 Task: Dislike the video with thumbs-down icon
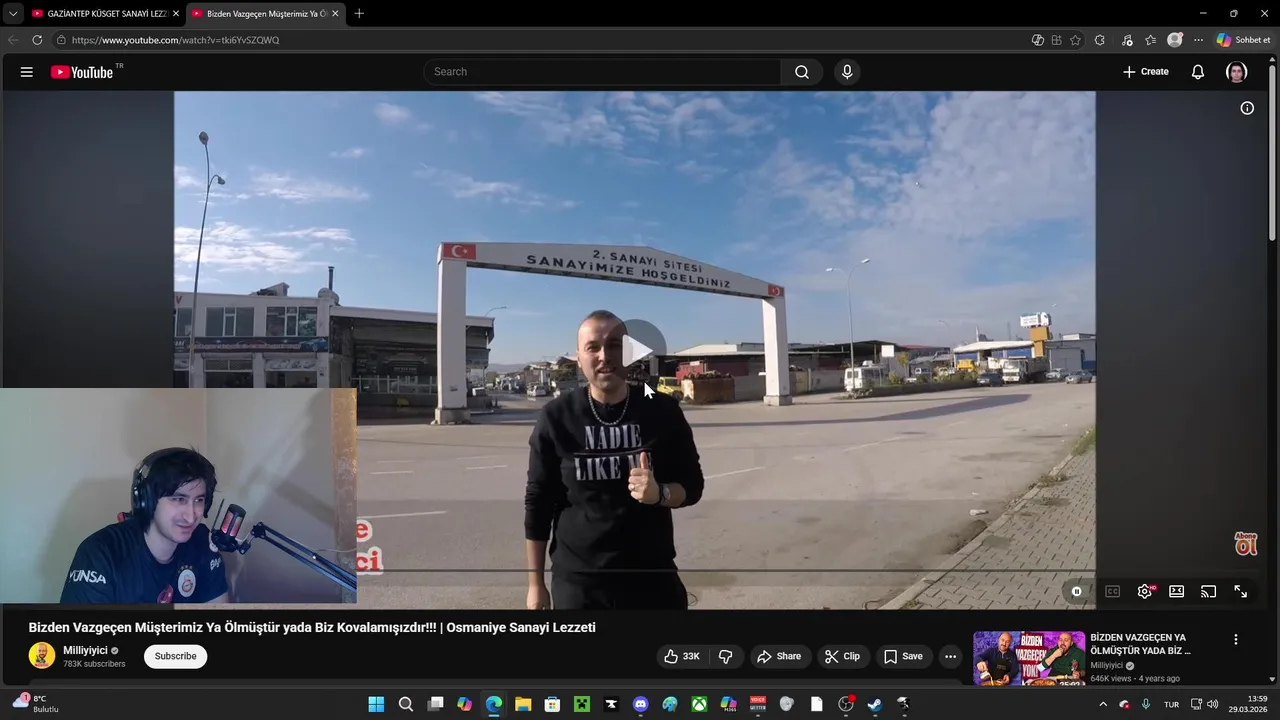726,656
